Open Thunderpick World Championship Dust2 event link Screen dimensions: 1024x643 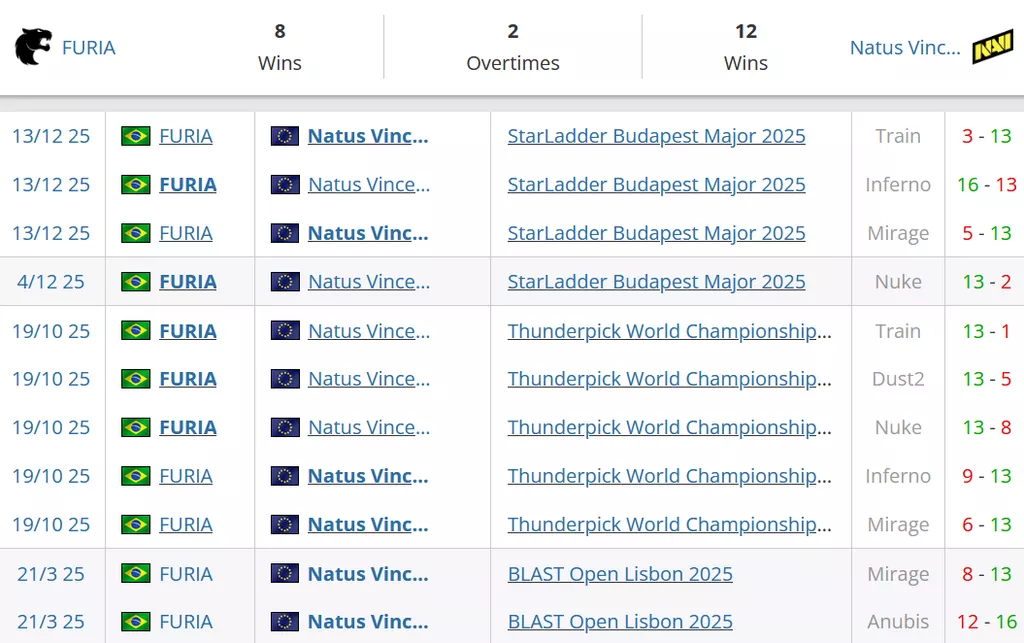pyautogui.click(x=669, y=379)
